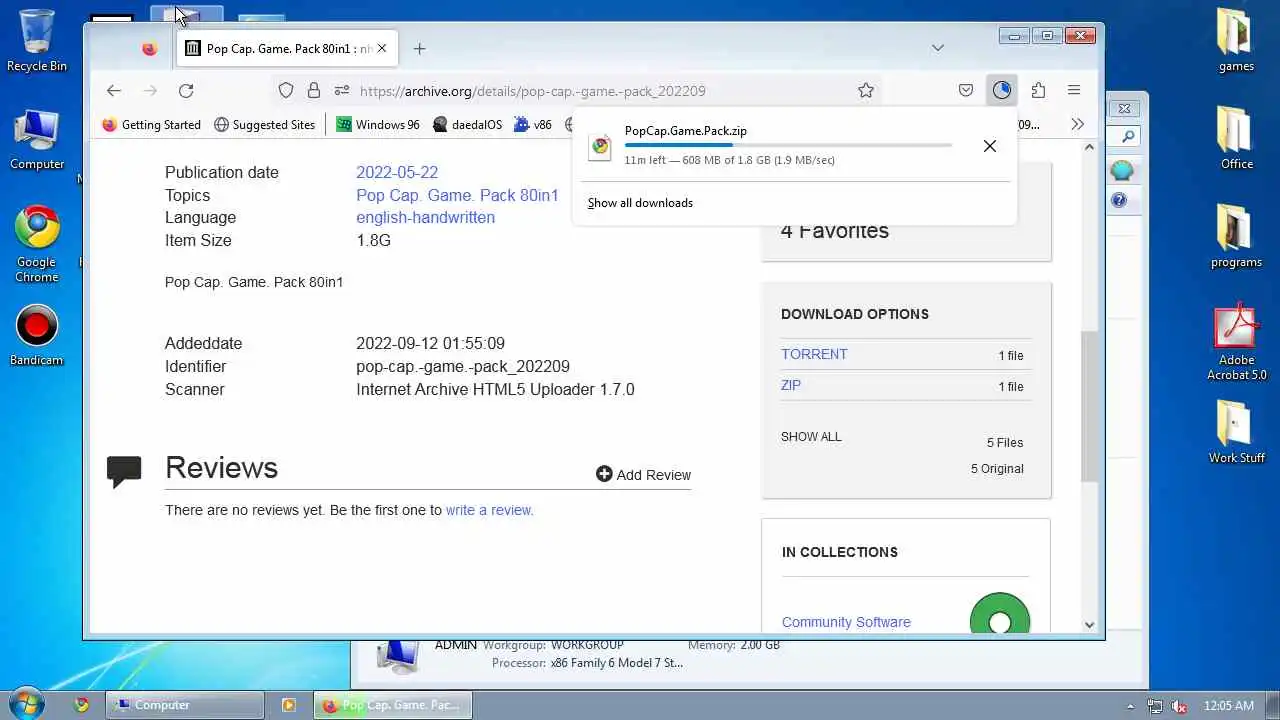Click the page vertical scrollbar thumb

[x=1089, y=407]
